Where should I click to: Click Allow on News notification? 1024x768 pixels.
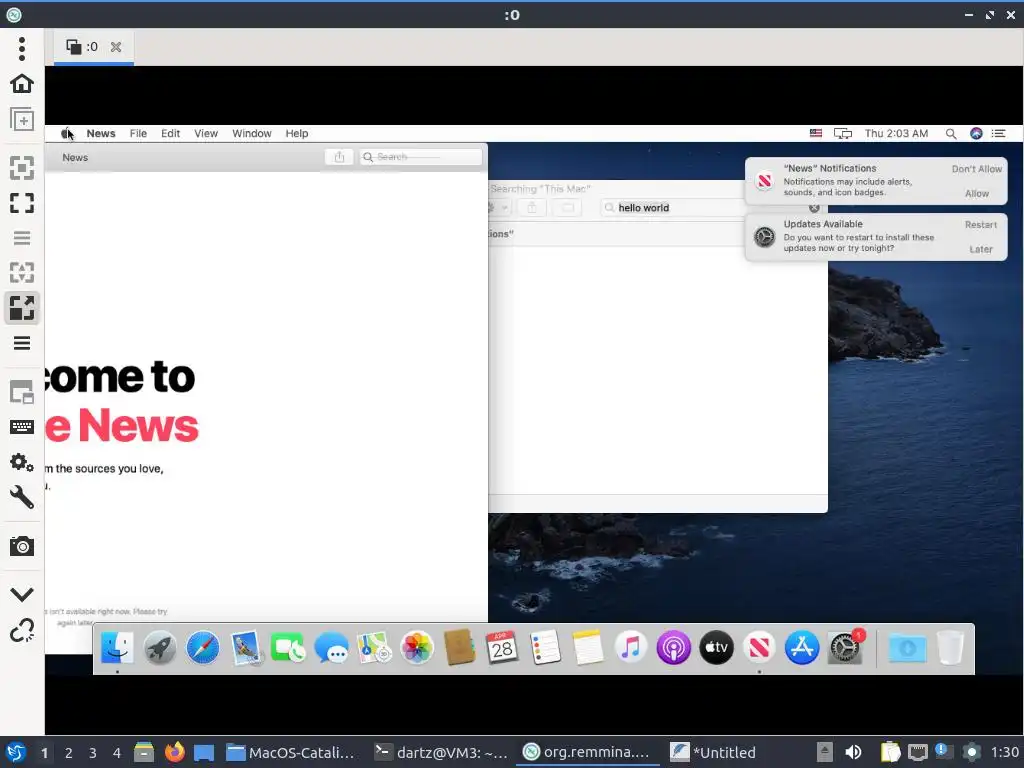point(976,193)
